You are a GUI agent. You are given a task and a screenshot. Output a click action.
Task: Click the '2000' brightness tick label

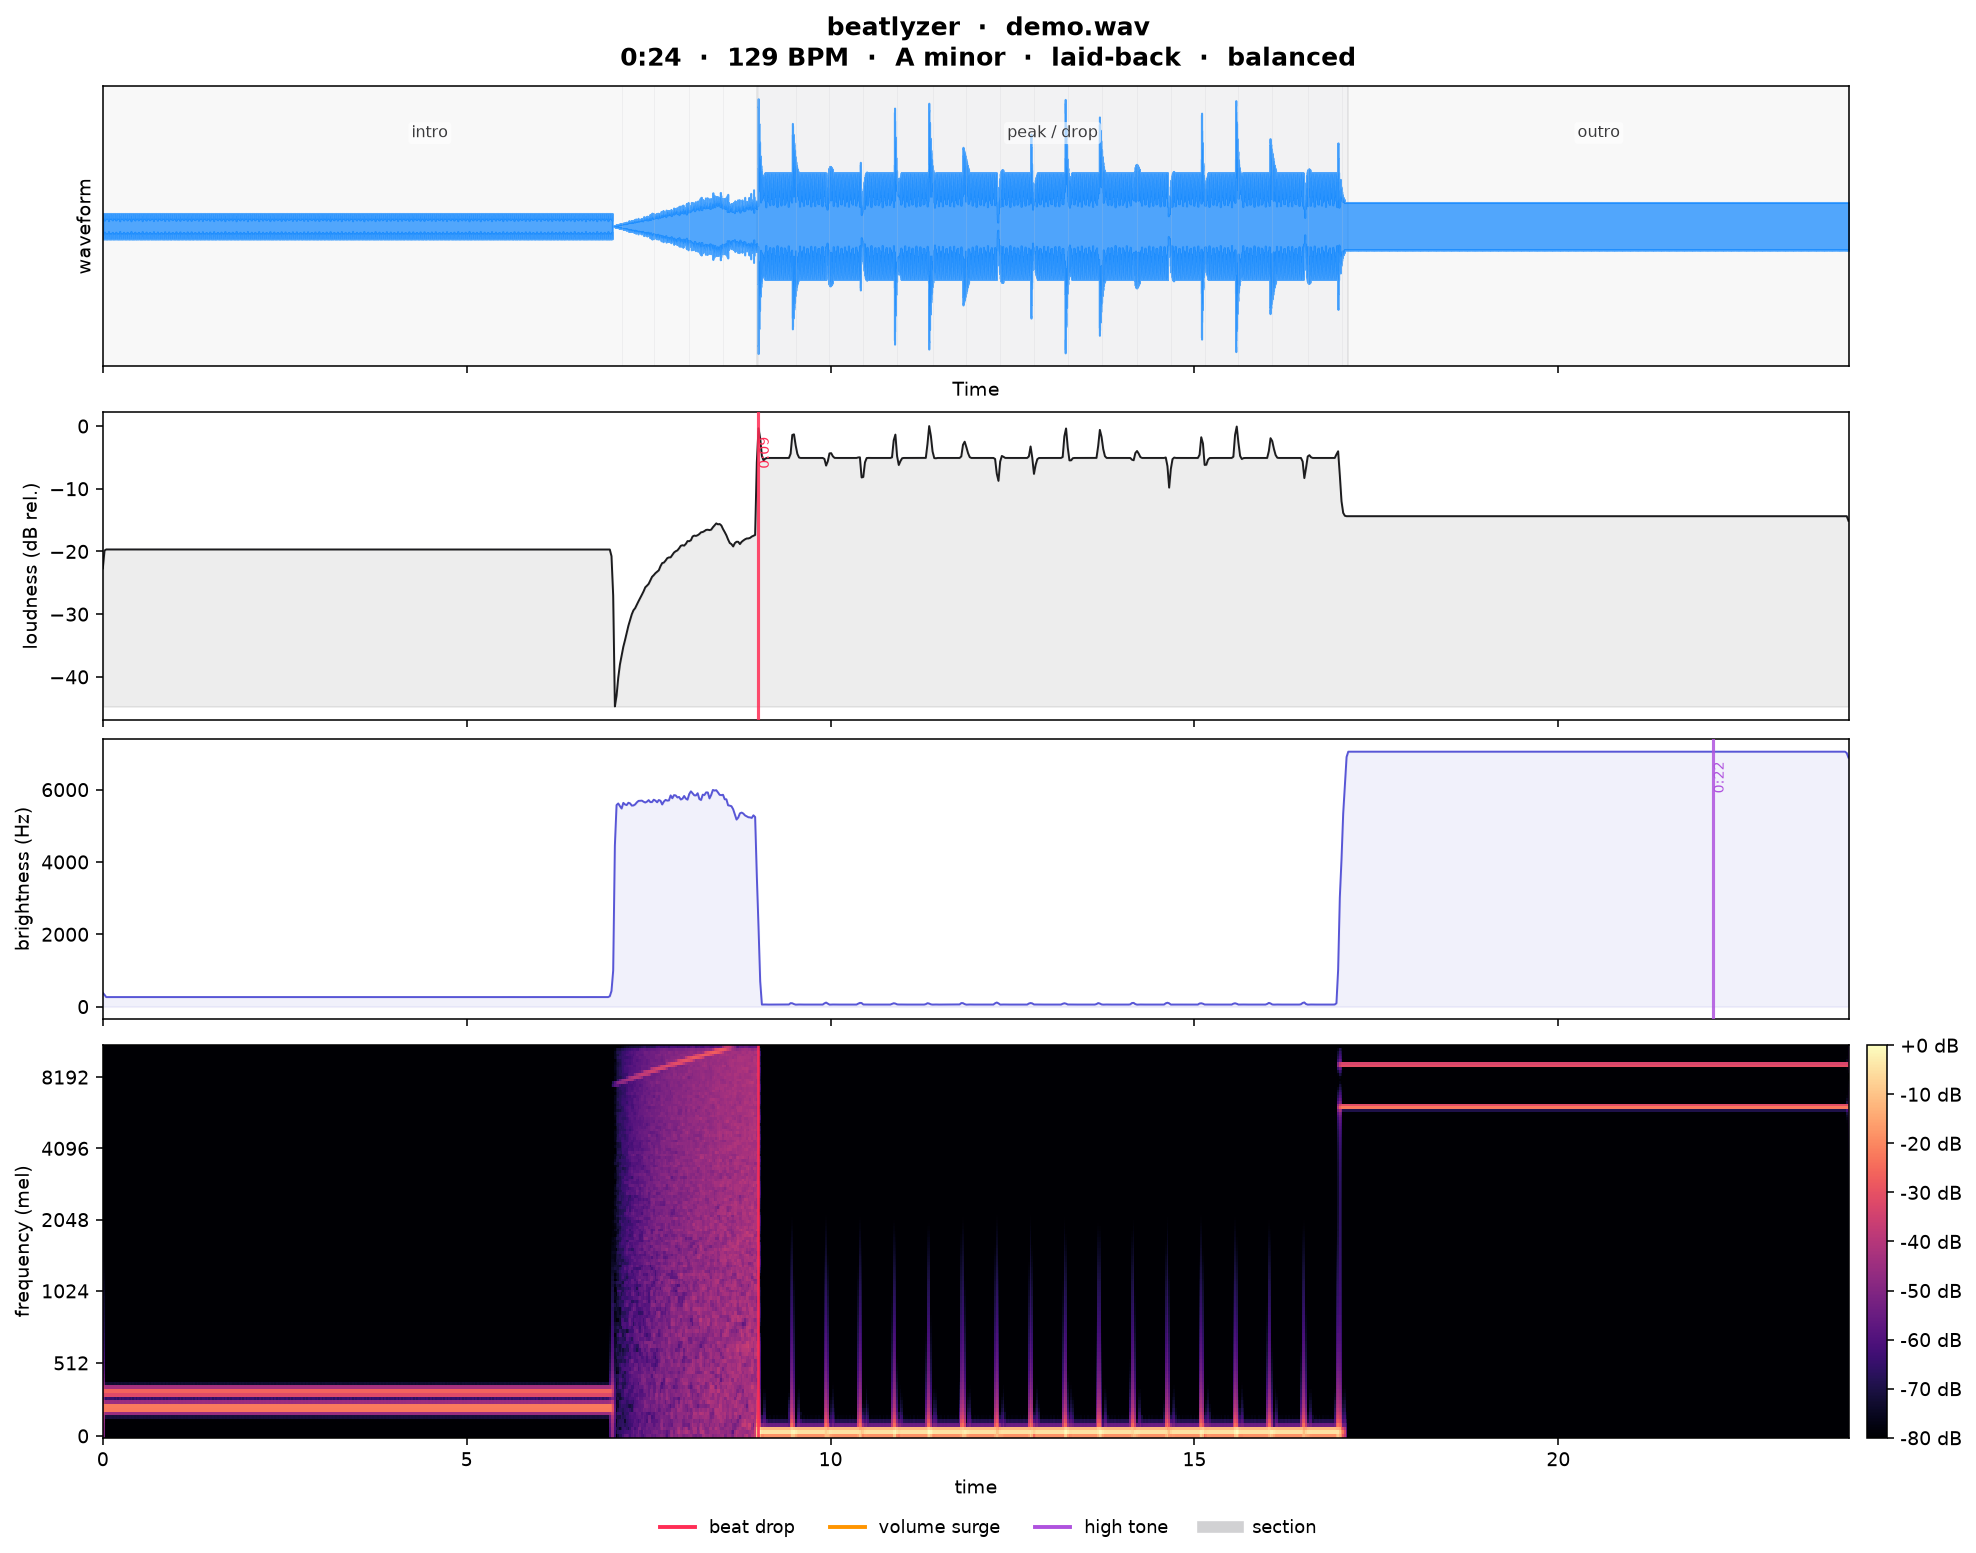pyautogui.click(x=66, y=934)
